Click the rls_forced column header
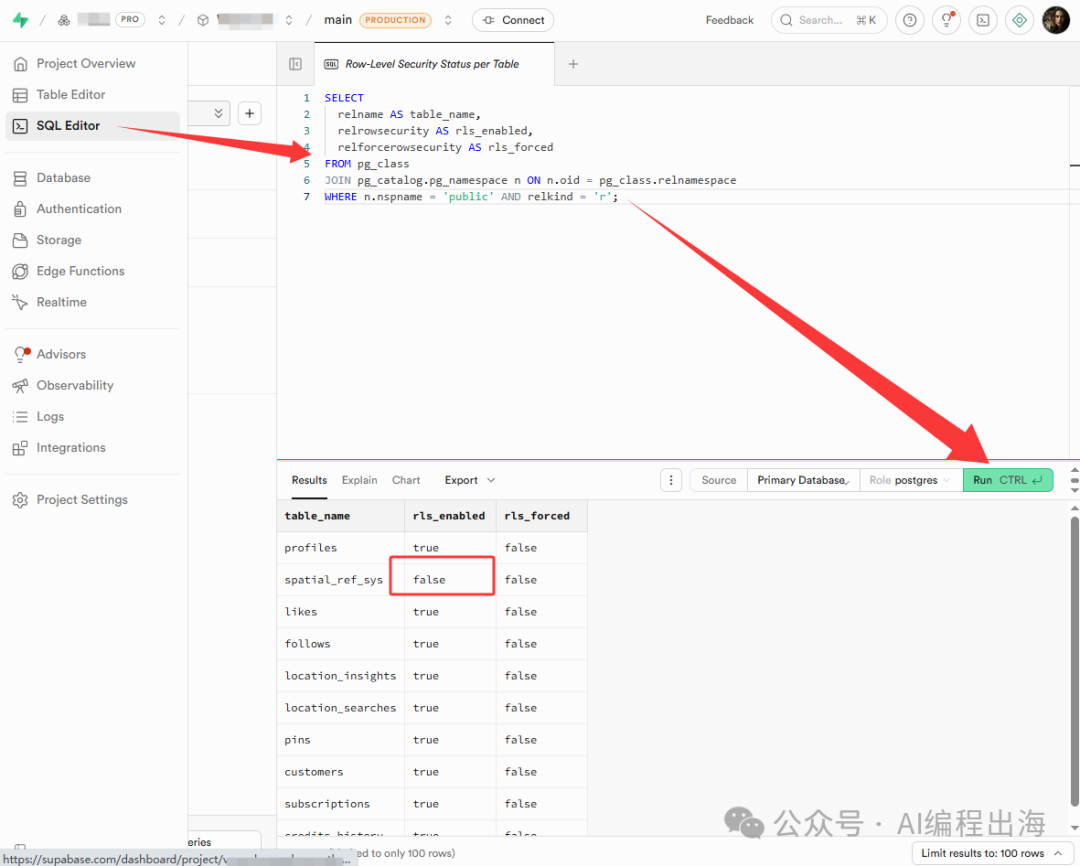This screenshot has height=866, width=1080. pyautogui.click(x=541, y=516)
